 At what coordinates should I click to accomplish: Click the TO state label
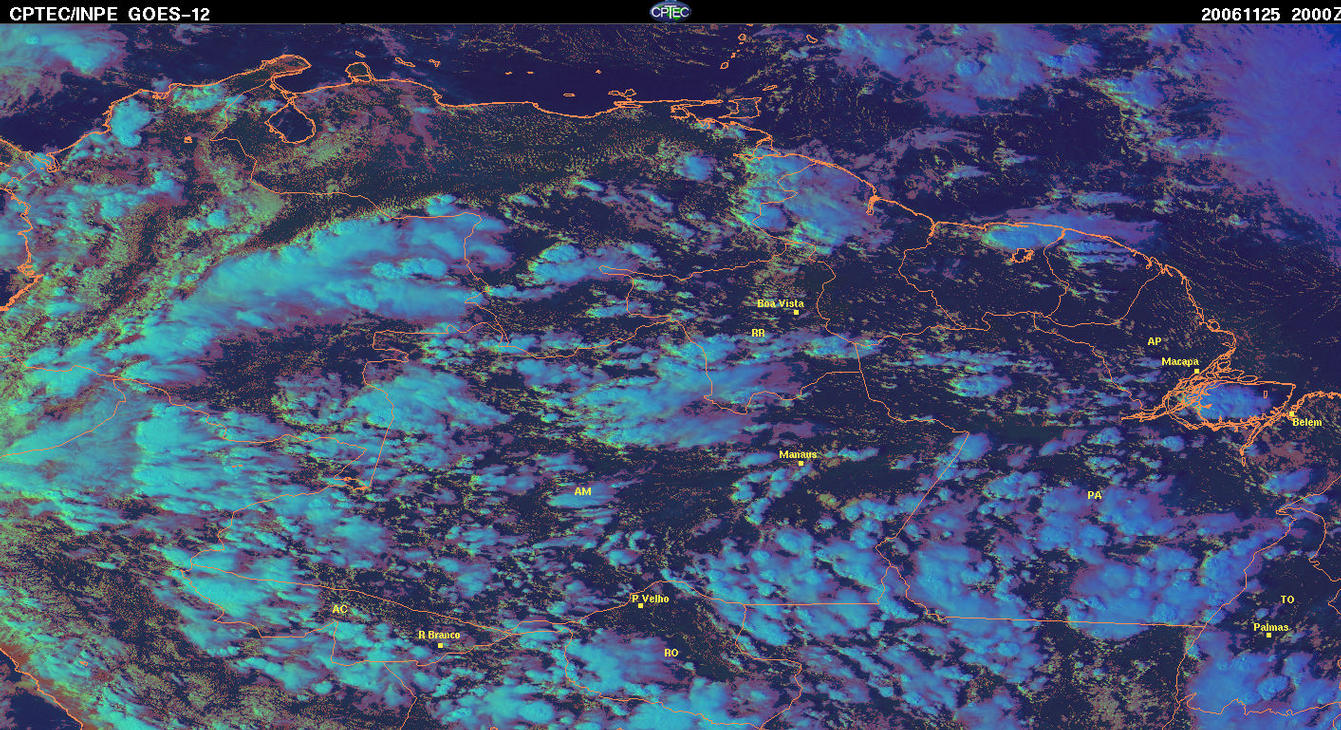click(x=1287, y=599)
